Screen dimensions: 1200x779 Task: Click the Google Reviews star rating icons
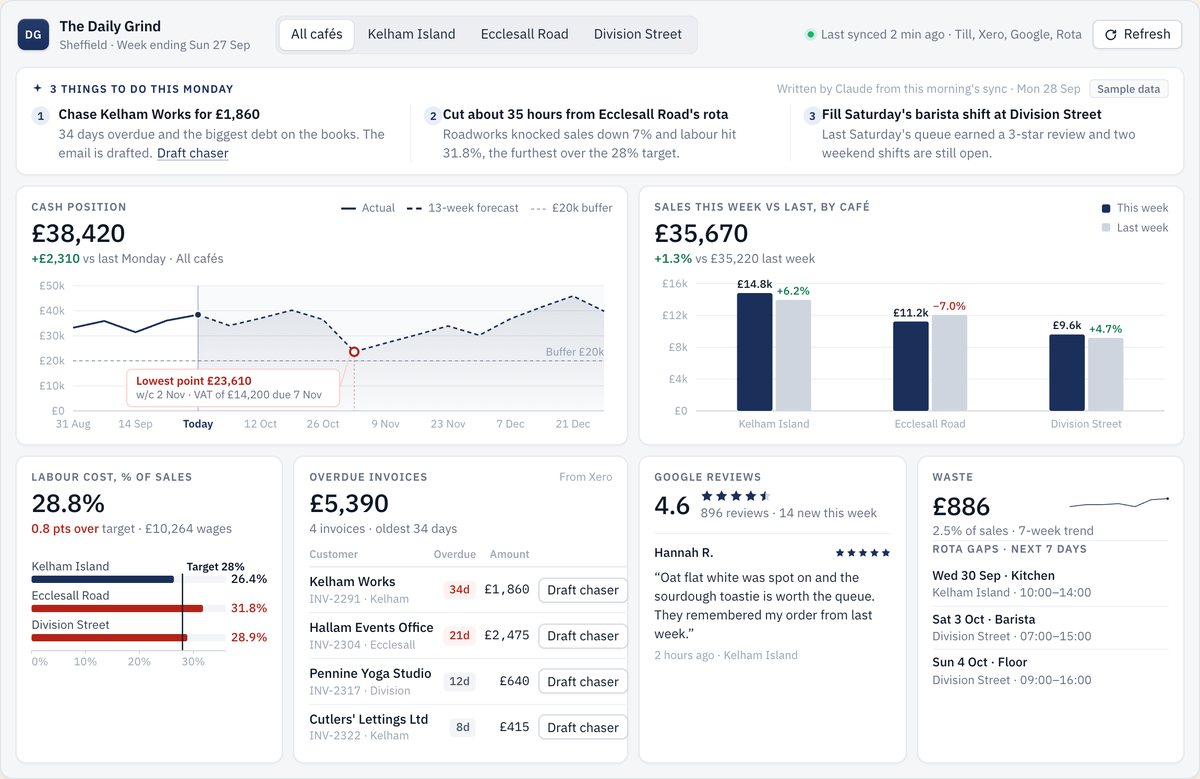(736, 495)
